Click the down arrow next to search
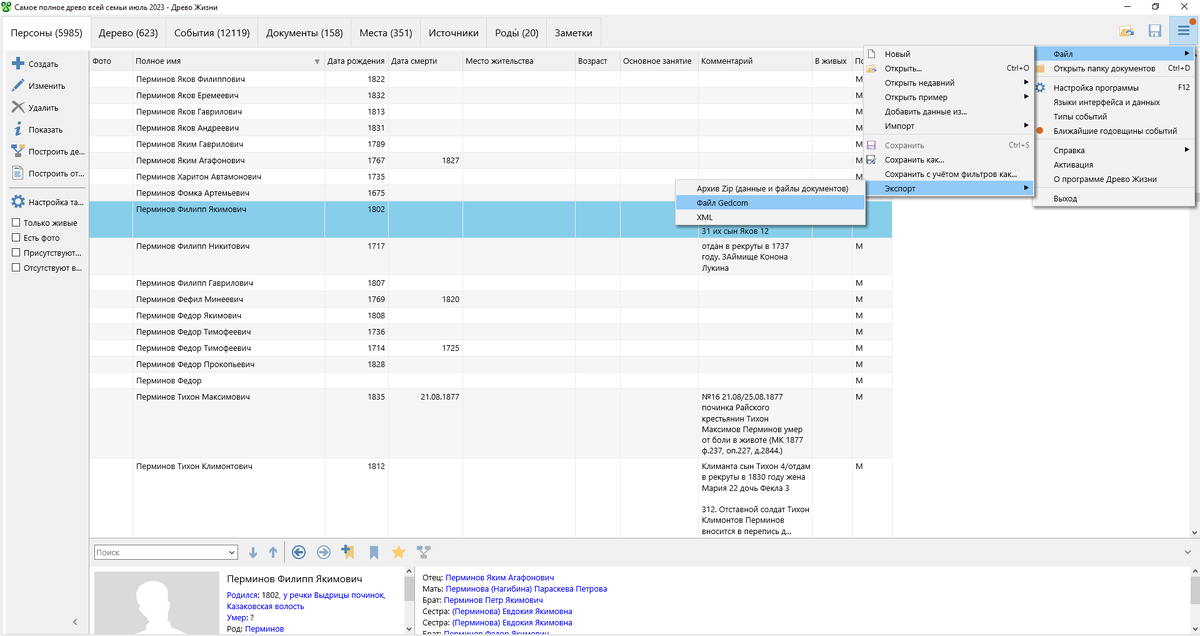1200x636 pixels. (x=253, y=552)
